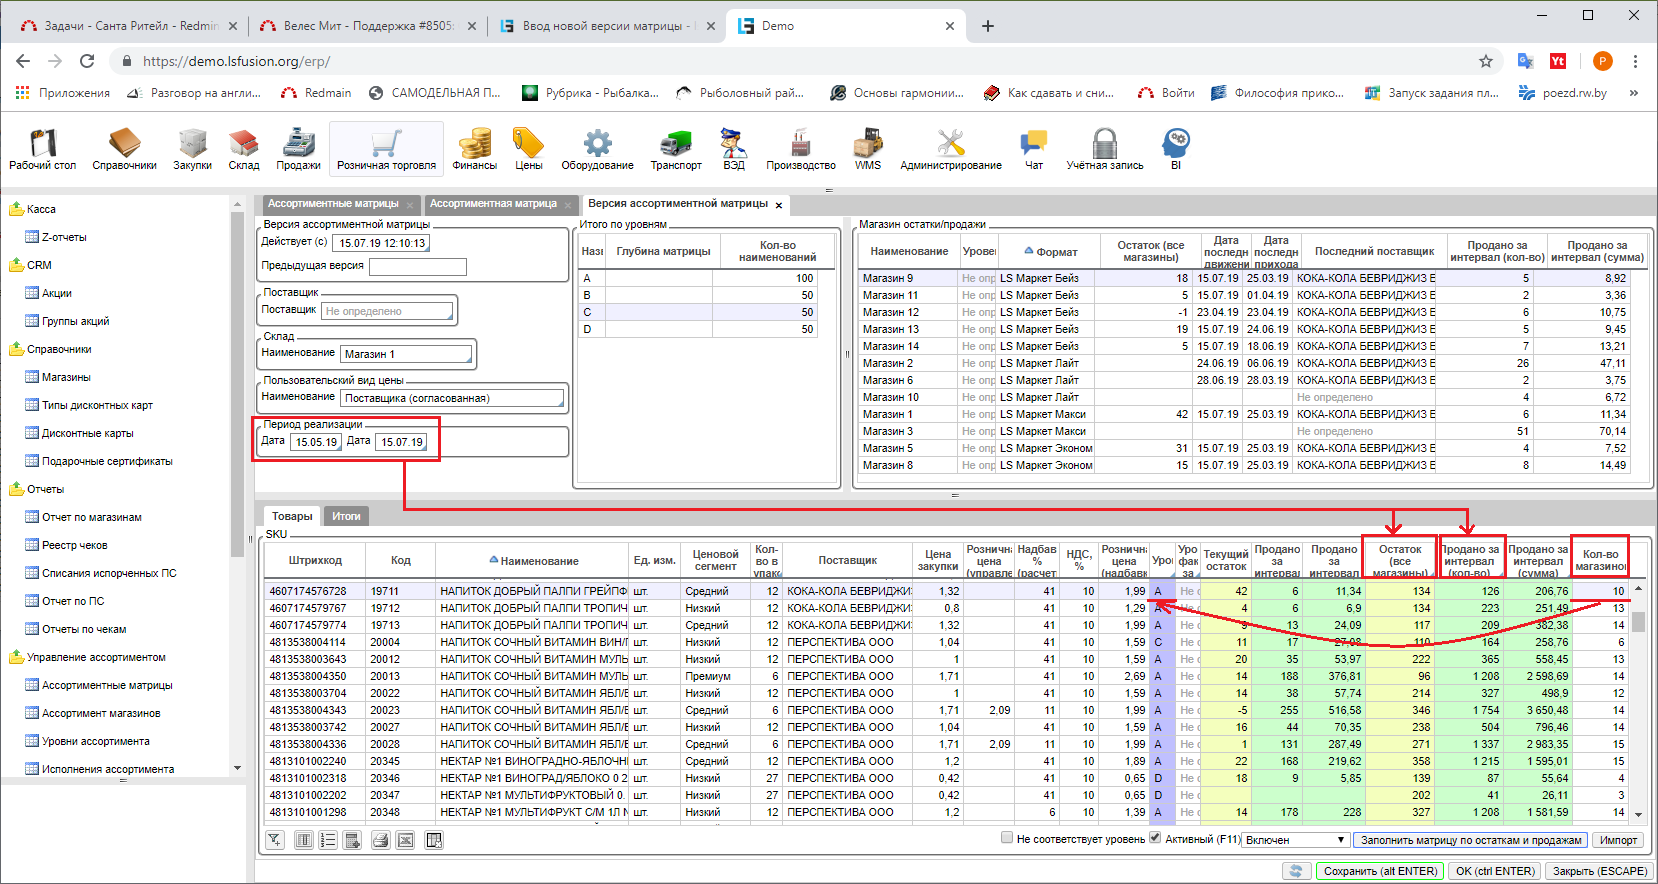Image resolution: width=1658 pixels, height=884 pixels.
Task: Toggle the 'Активный (F11)' checkbox
Action: [1155, 838]
